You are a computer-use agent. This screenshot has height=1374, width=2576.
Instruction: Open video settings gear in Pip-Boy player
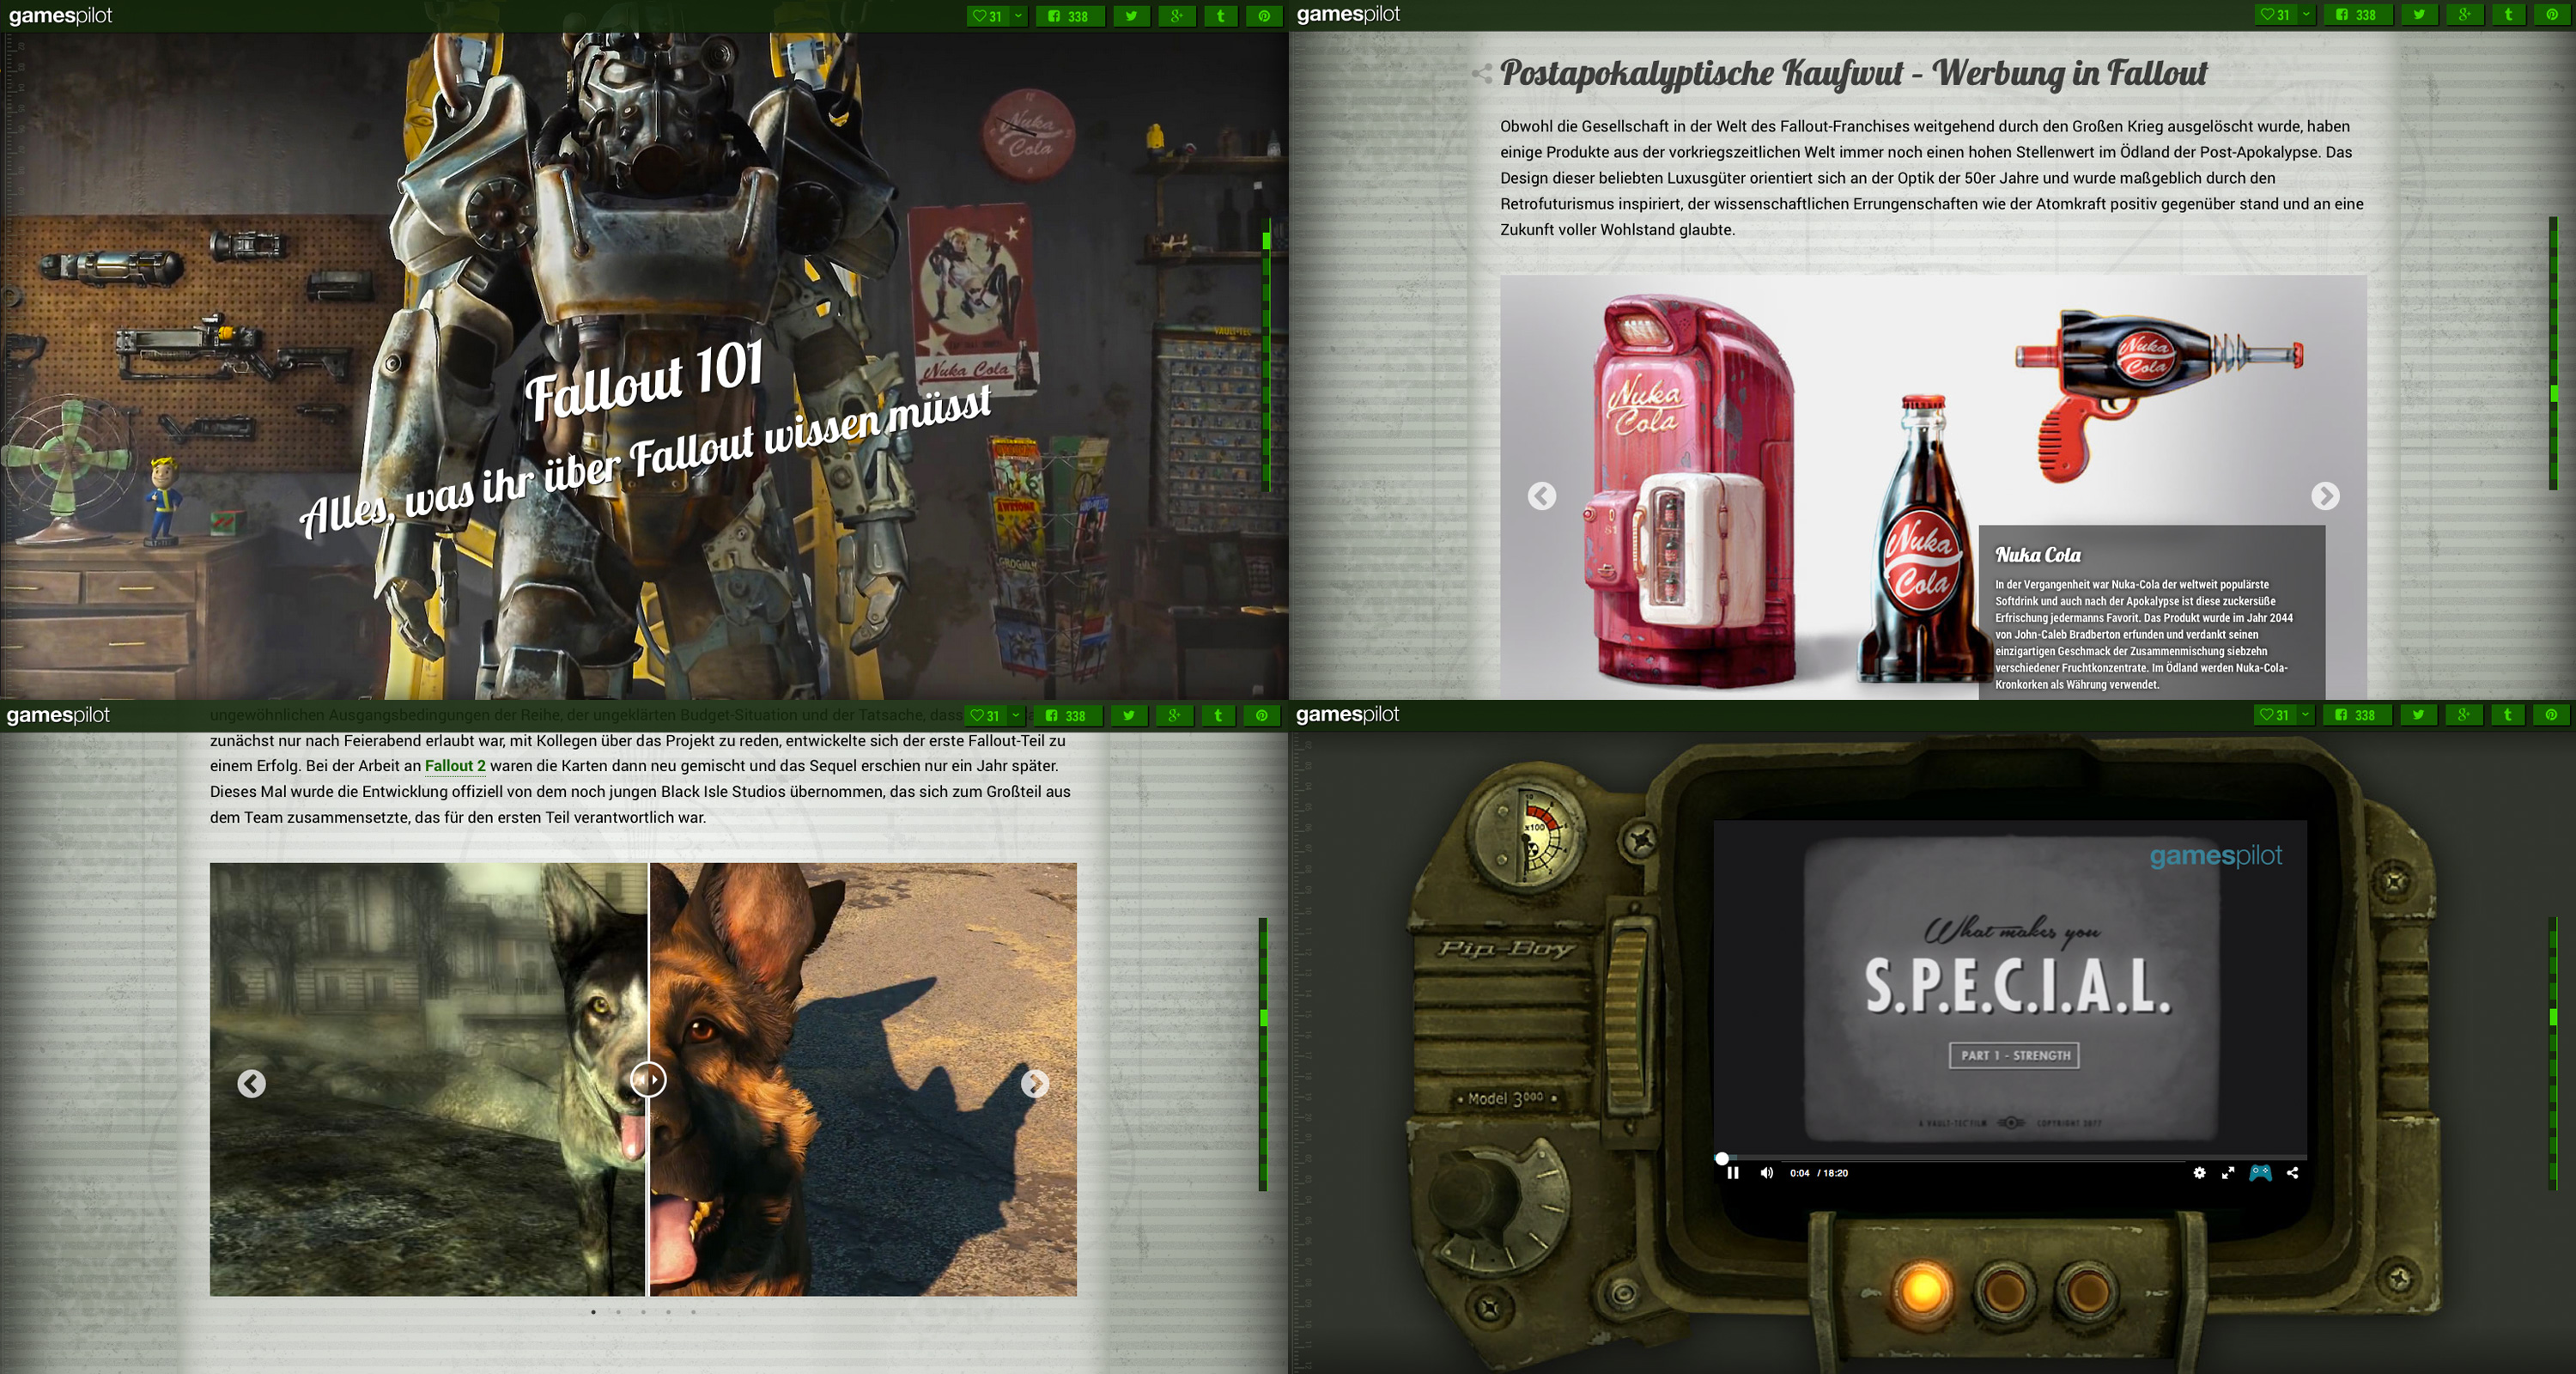pos(2199,1173)
